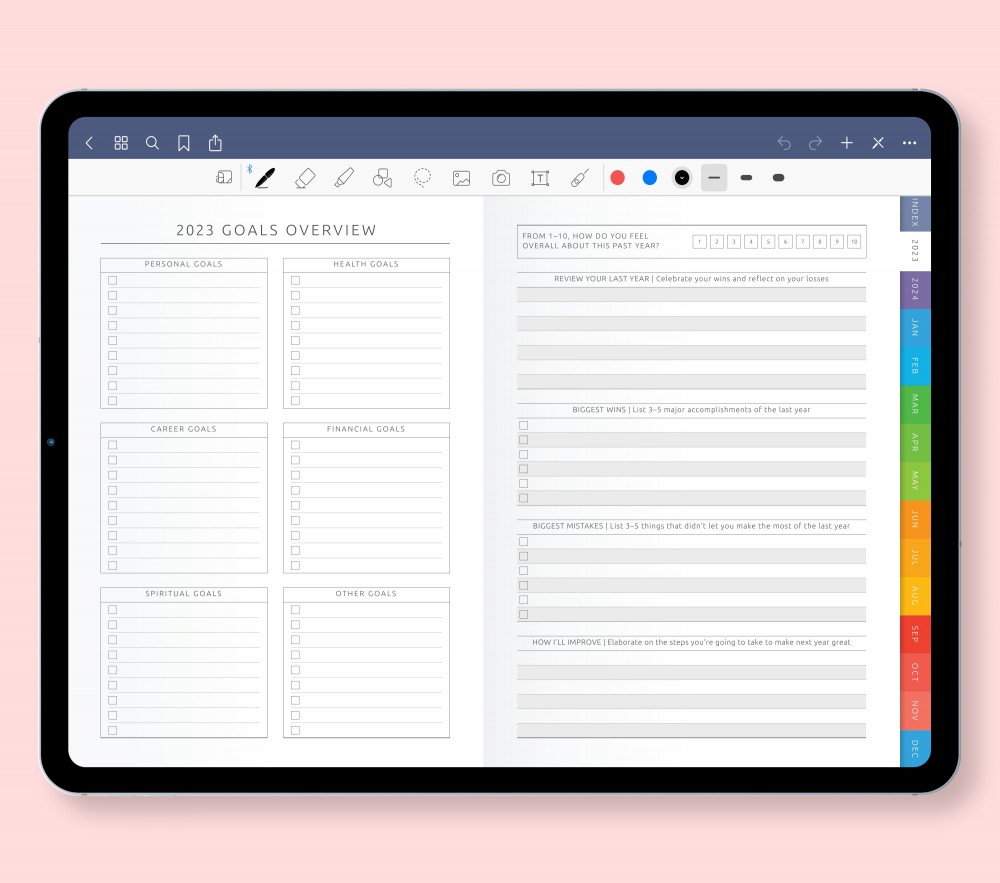Image resolution: width=1000 pixels, height=883 pixels.
Task: Mark rating box 5 for the past year
Action: pyautogui.click(x=768, y=242)
